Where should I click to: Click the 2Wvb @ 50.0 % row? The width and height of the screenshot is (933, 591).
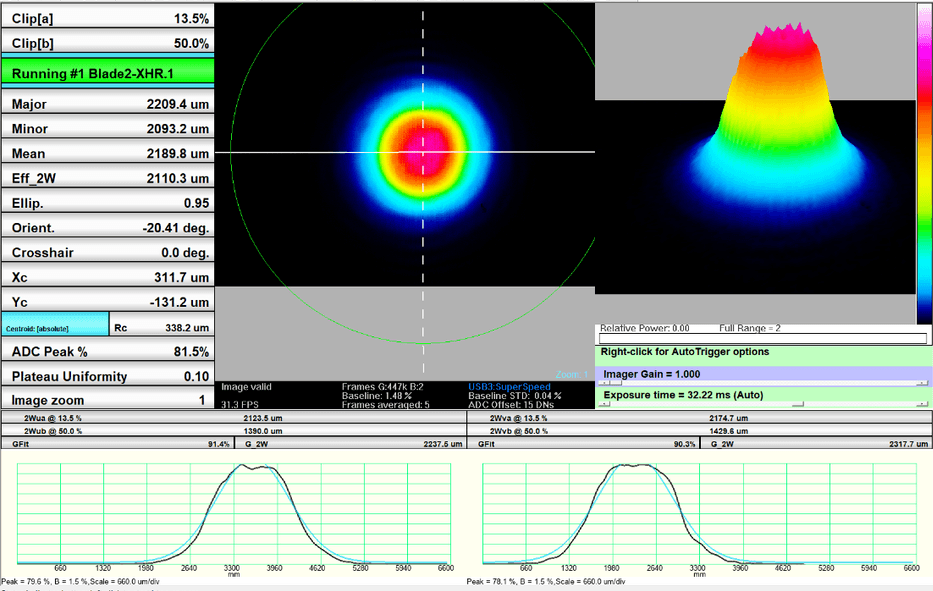pos(700,431)
